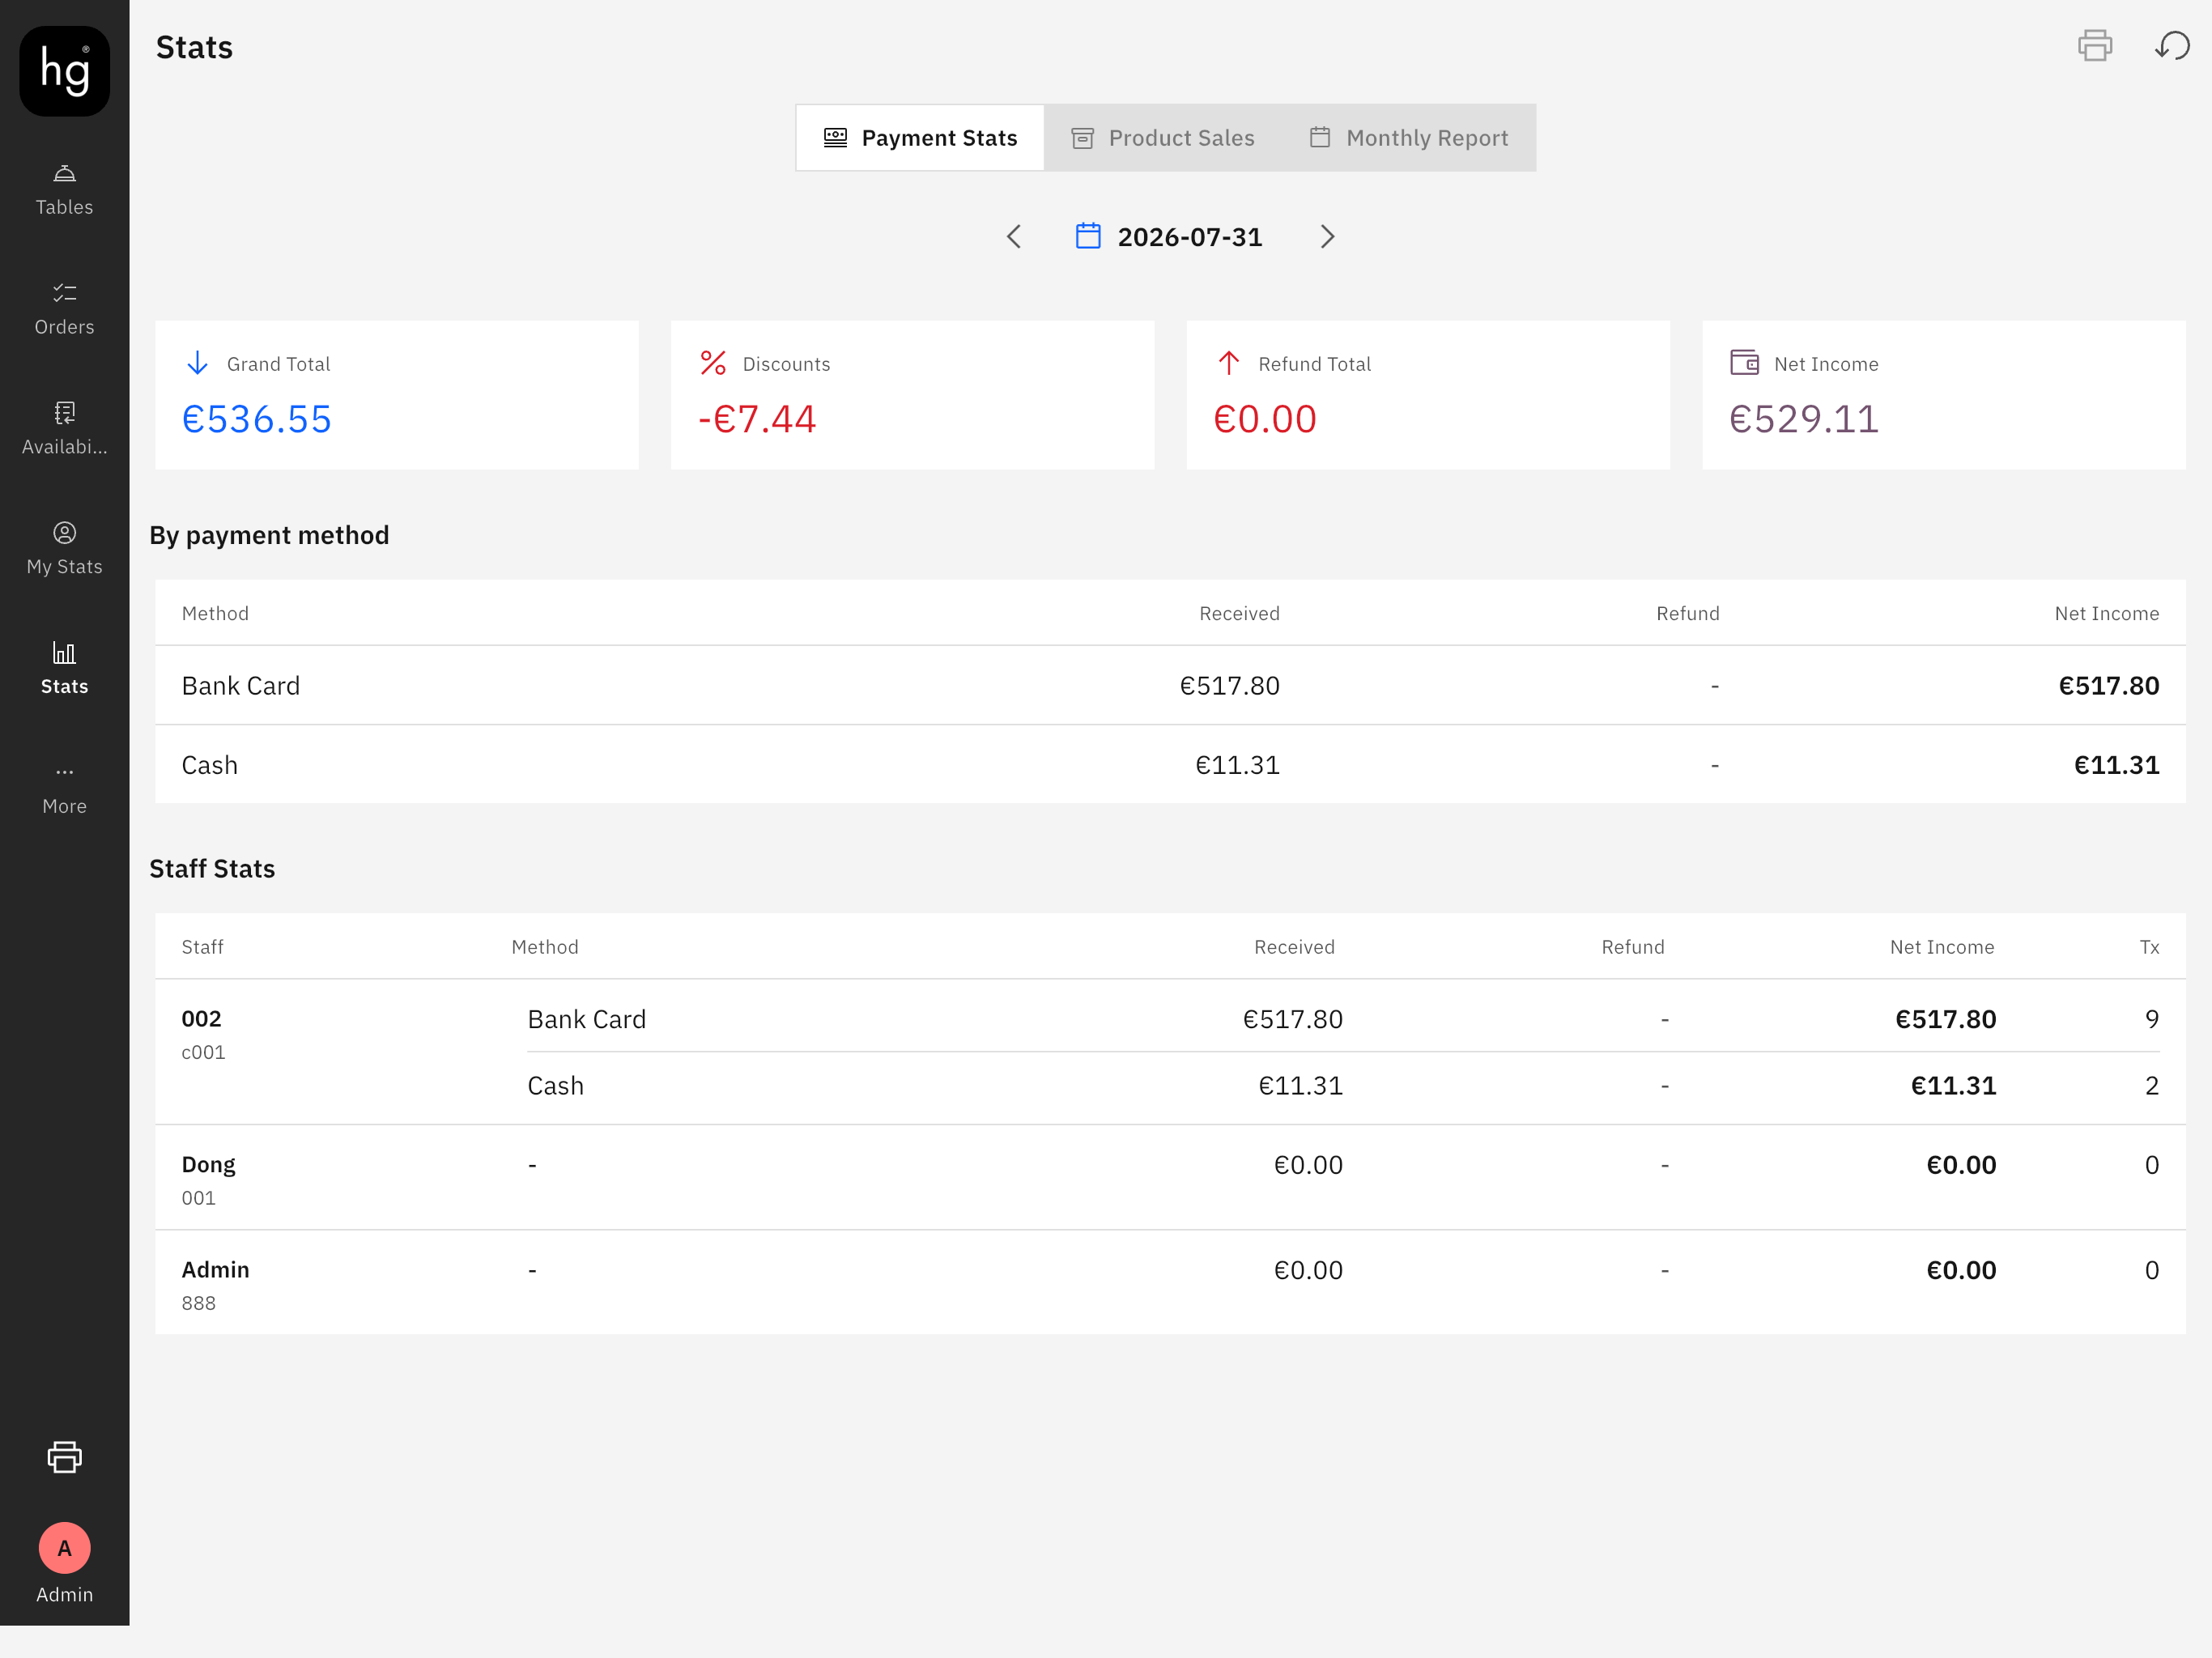Viewport: 2212px width, 1658px height.
Task: Go to the next day
Action: click(x=1327, y=236)
